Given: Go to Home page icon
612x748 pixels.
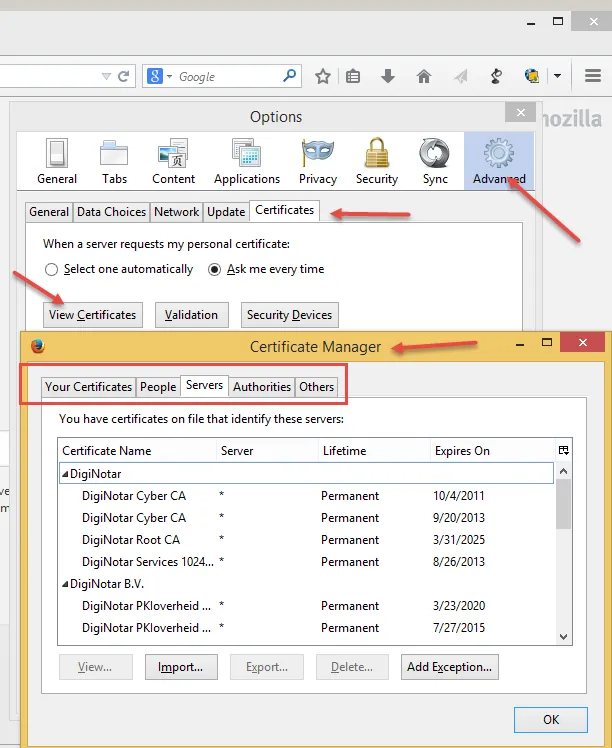Looking at the screenshot, I should 424,76.
